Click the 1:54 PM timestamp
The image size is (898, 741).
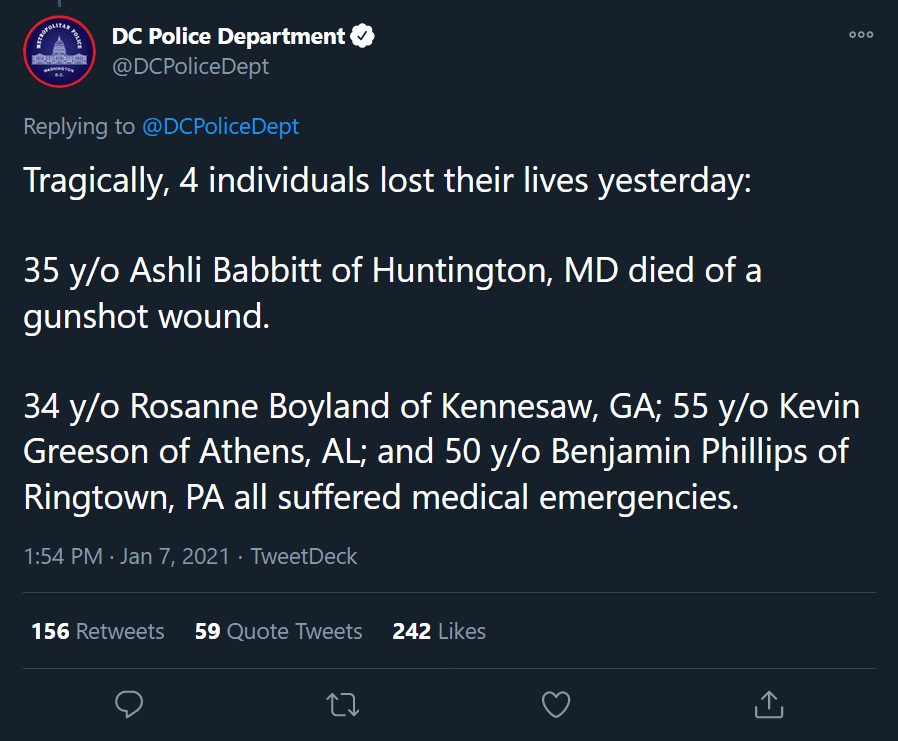pos(63,557)
